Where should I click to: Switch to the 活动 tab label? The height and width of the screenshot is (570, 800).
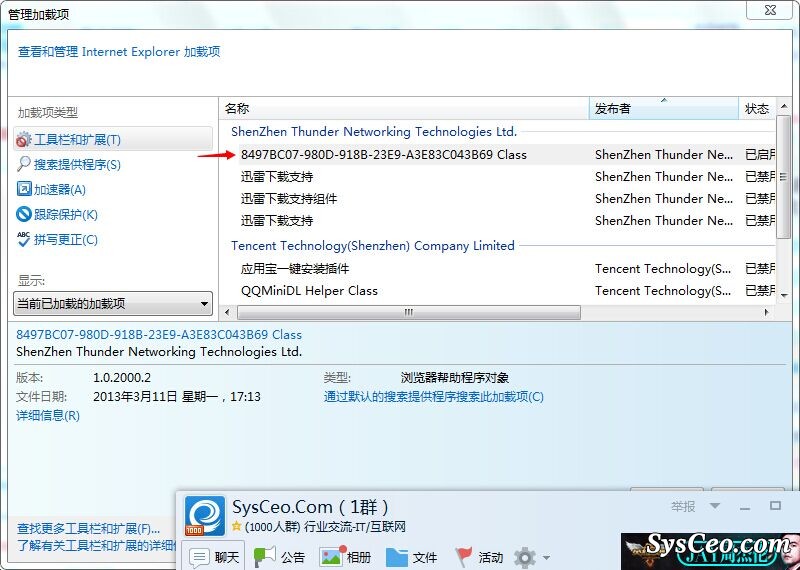[491, 557]
